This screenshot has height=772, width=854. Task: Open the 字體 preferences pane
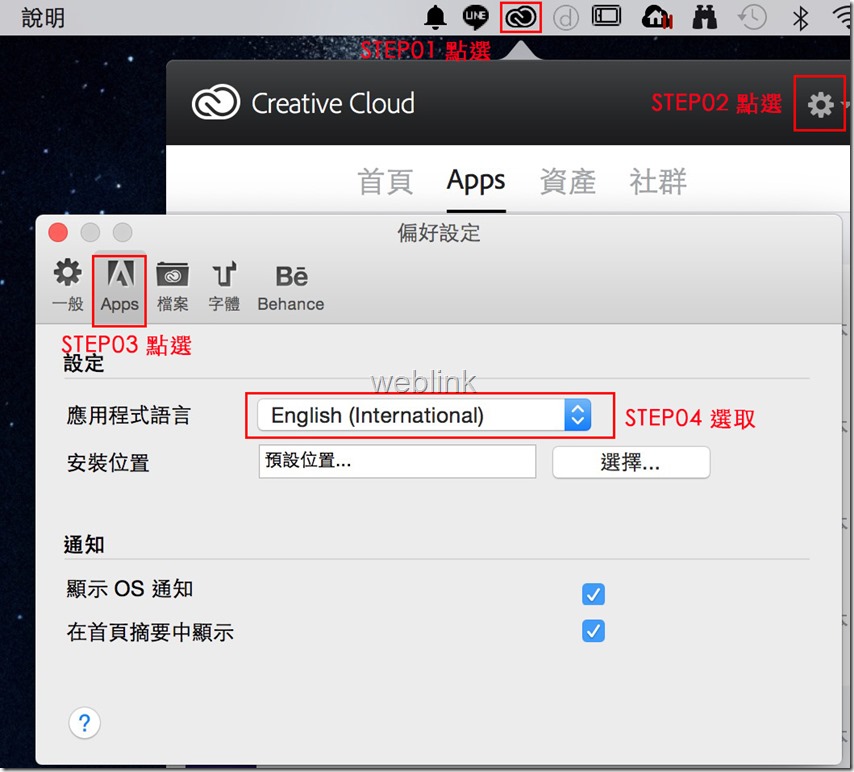(224, 286)
